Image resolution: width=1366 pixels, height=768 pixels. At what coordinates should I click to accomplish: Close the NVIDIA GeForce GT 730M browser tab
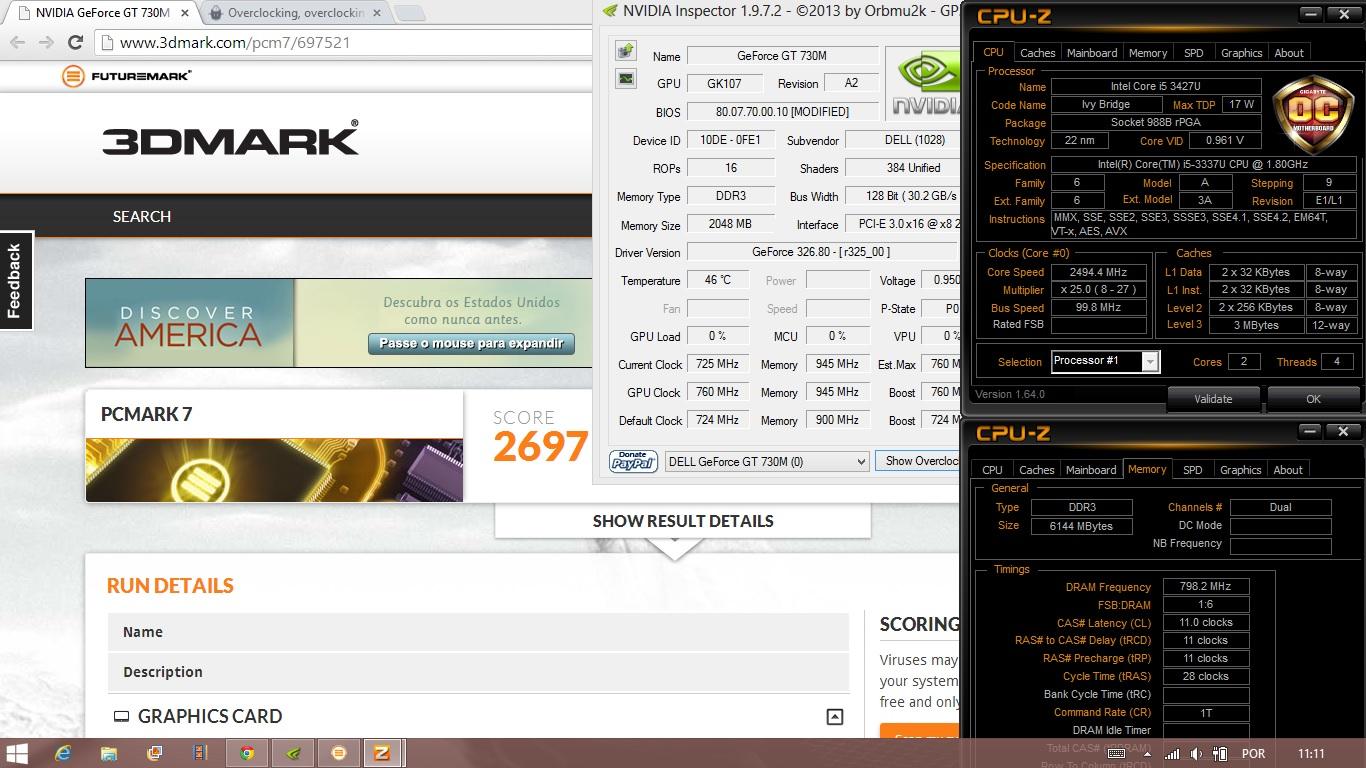pyautogui.click(x=184, y=13)
